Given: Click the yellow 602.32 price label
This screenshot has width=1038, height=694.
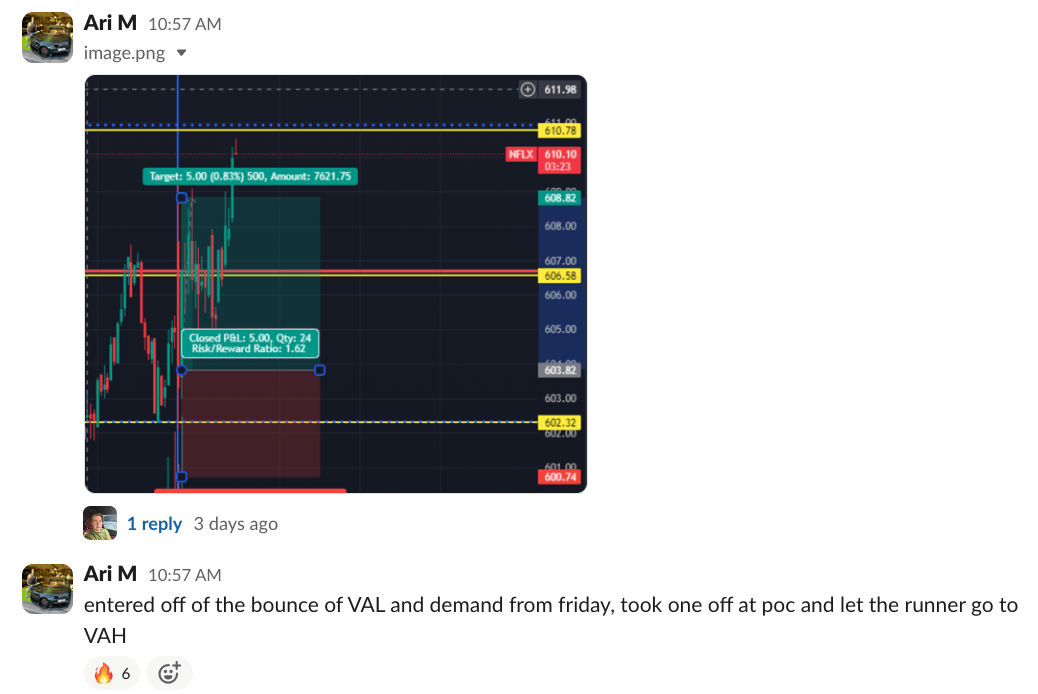Looking at the screenshot, I should pos(561,423).
